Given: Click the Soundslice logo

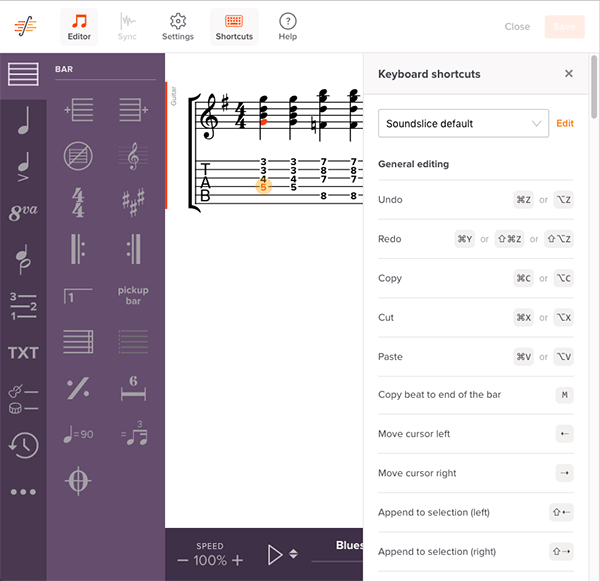Looking at the screenshot, I should click(x=25, y=26).
